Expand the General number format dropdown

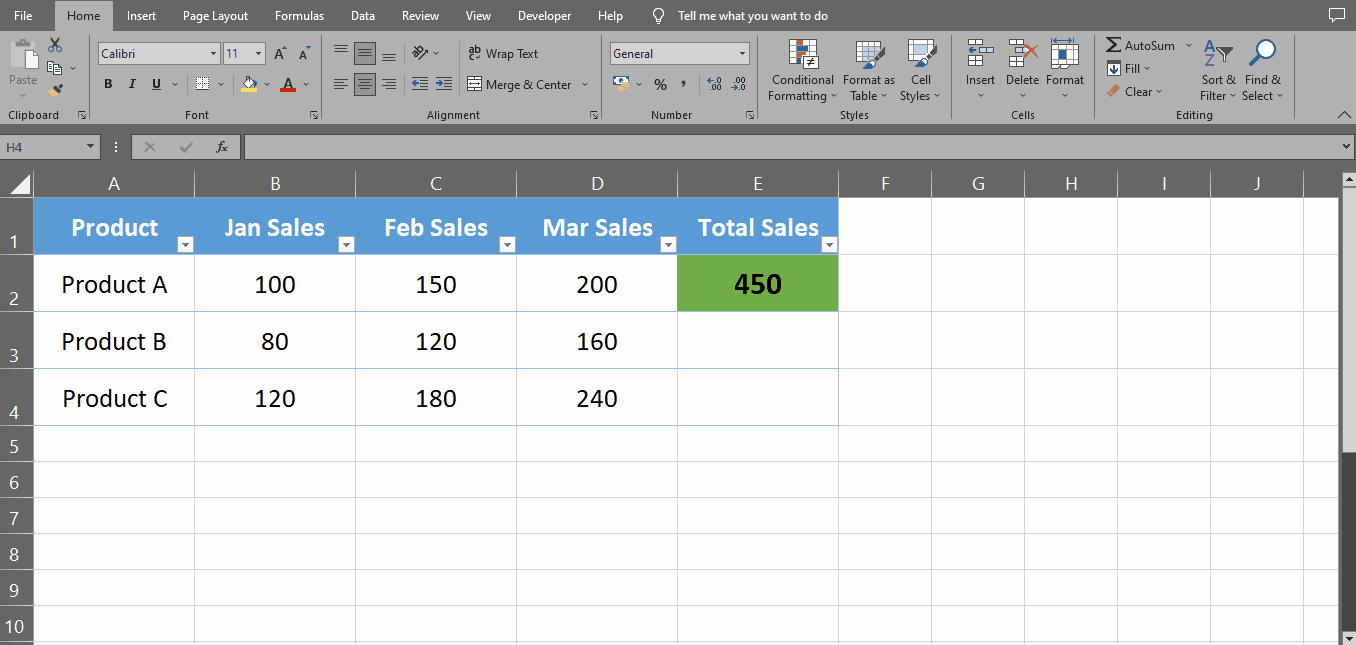click(742, 54)
